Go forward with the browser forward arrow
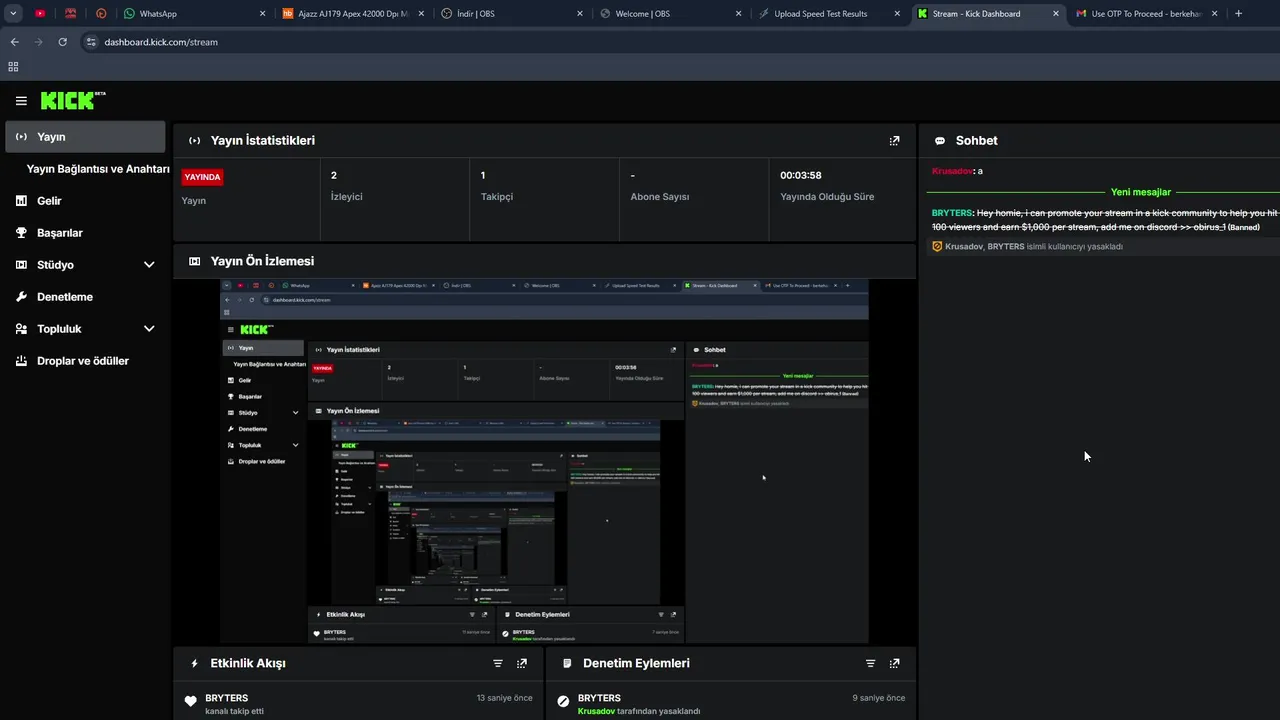This screenshot has height=720, width=1280. coord(38,42)
